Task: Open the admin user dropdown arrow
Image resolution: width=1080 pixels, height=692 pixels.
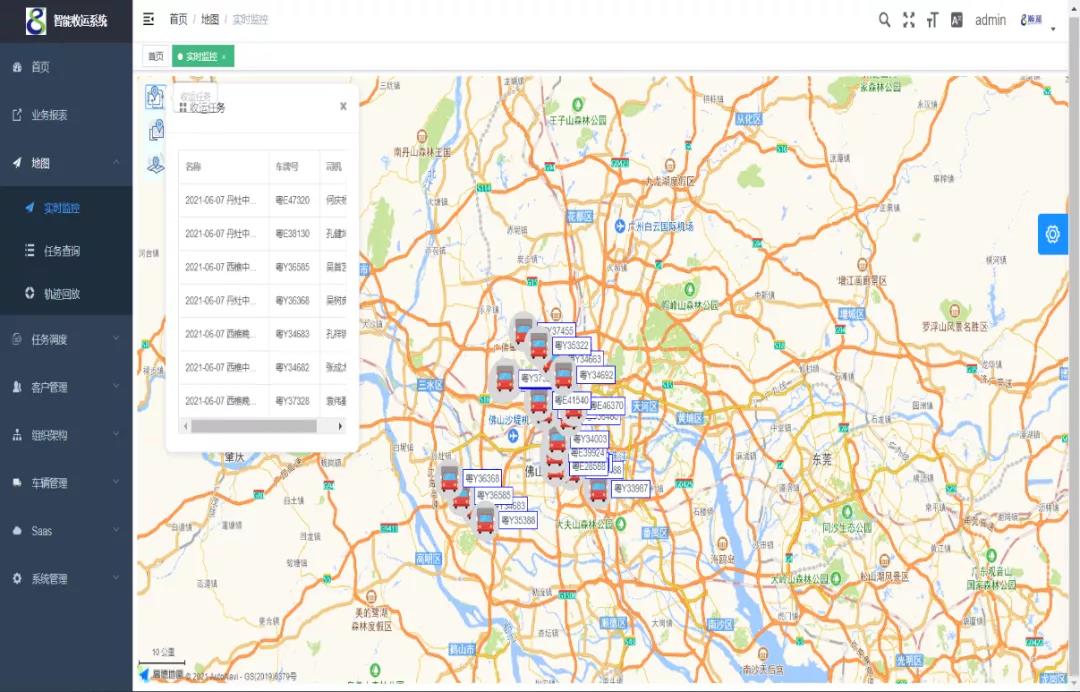Action: pos(1053,29)
